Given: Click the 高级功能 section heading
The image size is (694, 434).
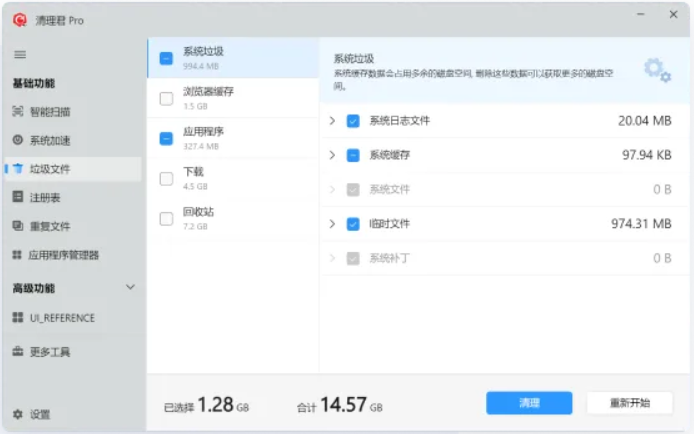Looking at the screenshot, I should tap(34, 288).
